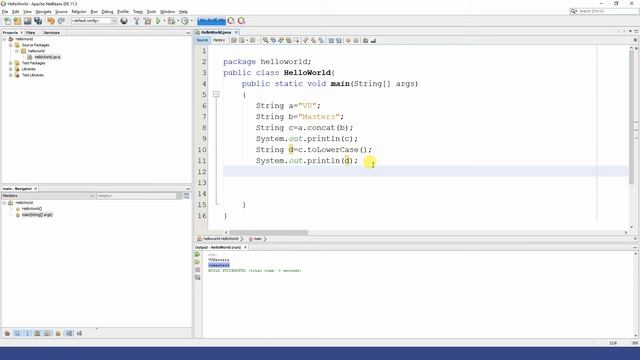Open the Members dropdown in Navigator

coord(48,196)
